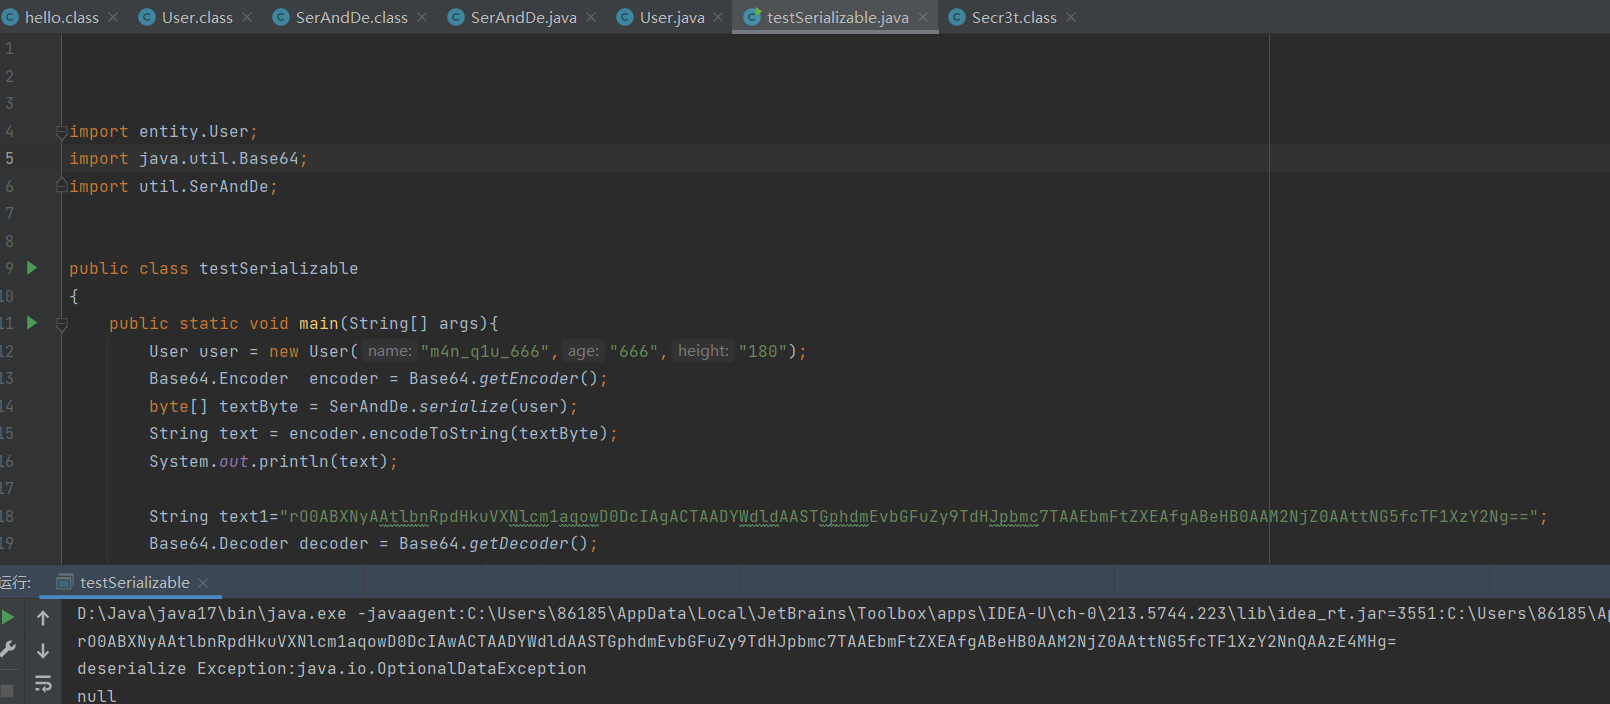The image size is (1610, 704).
Task: Close the Secr3t.class tab
Action: pos(1071,17)
